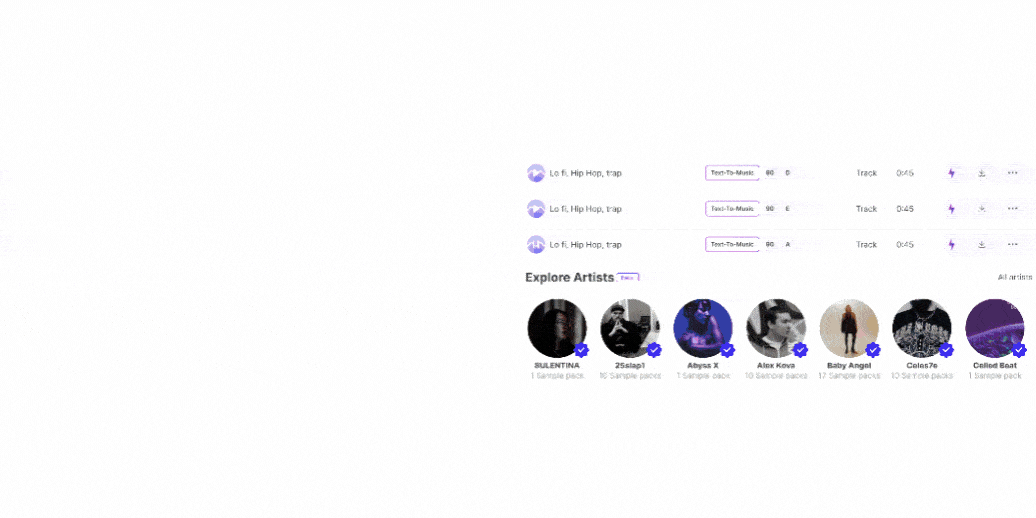Download the key D track
The width and height of the screenshot is (1036, 518).
[982, 173]
